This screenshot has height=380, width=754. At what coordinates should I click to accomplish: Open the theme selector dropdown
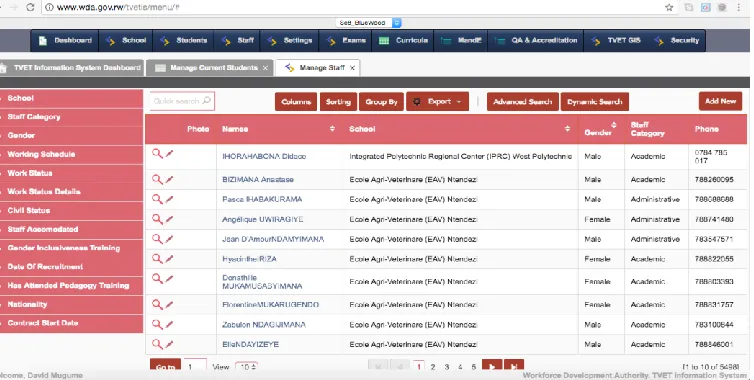point(368,23)
